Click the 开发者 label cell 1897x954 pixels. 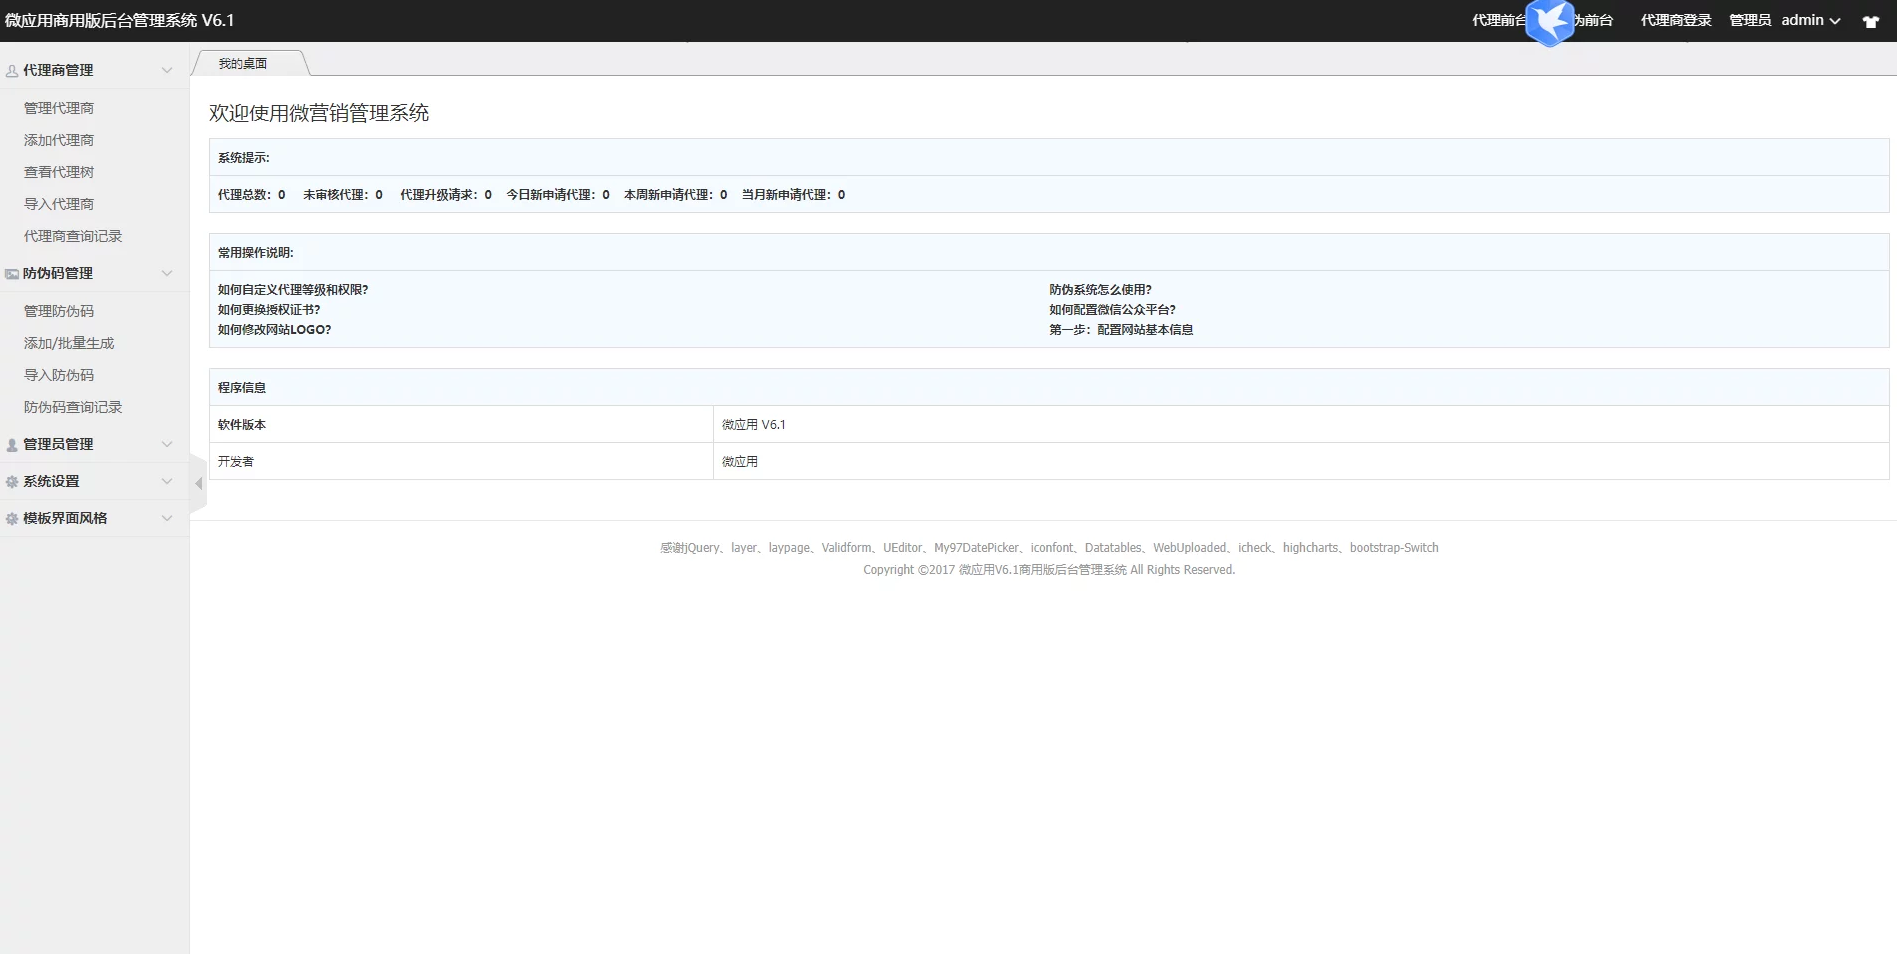click(x=461, y=462)
